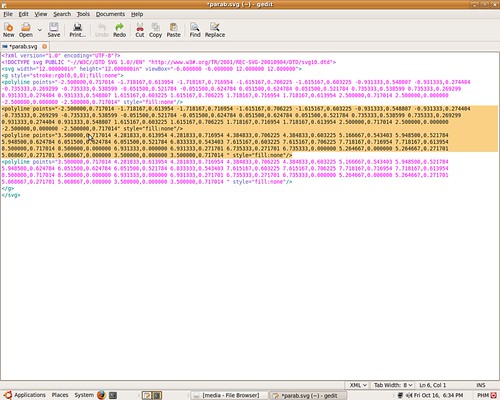500x400 pixels.
Task: Click the <?xml version line
Action: point(61,55)
